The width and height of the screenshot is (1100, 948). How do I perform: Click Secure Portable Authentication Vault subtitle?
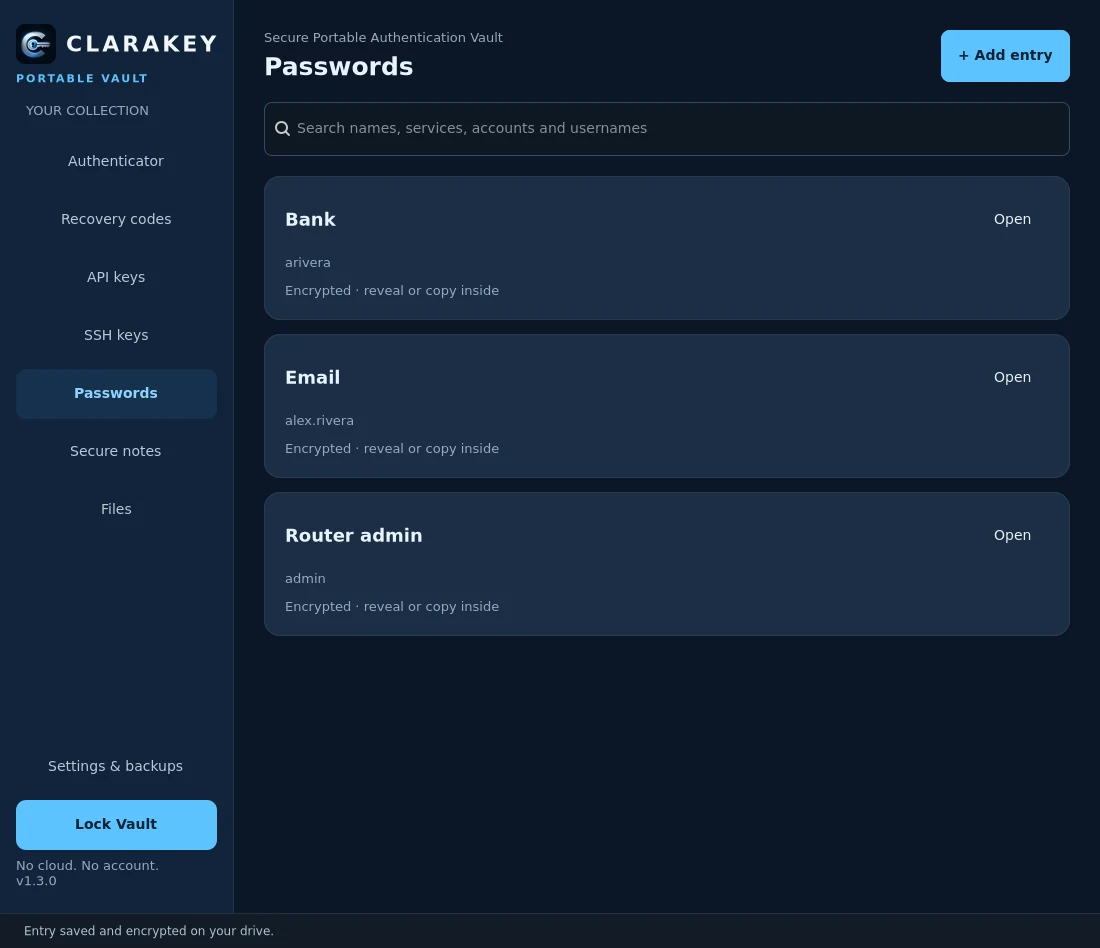click(x=383, y=37)
